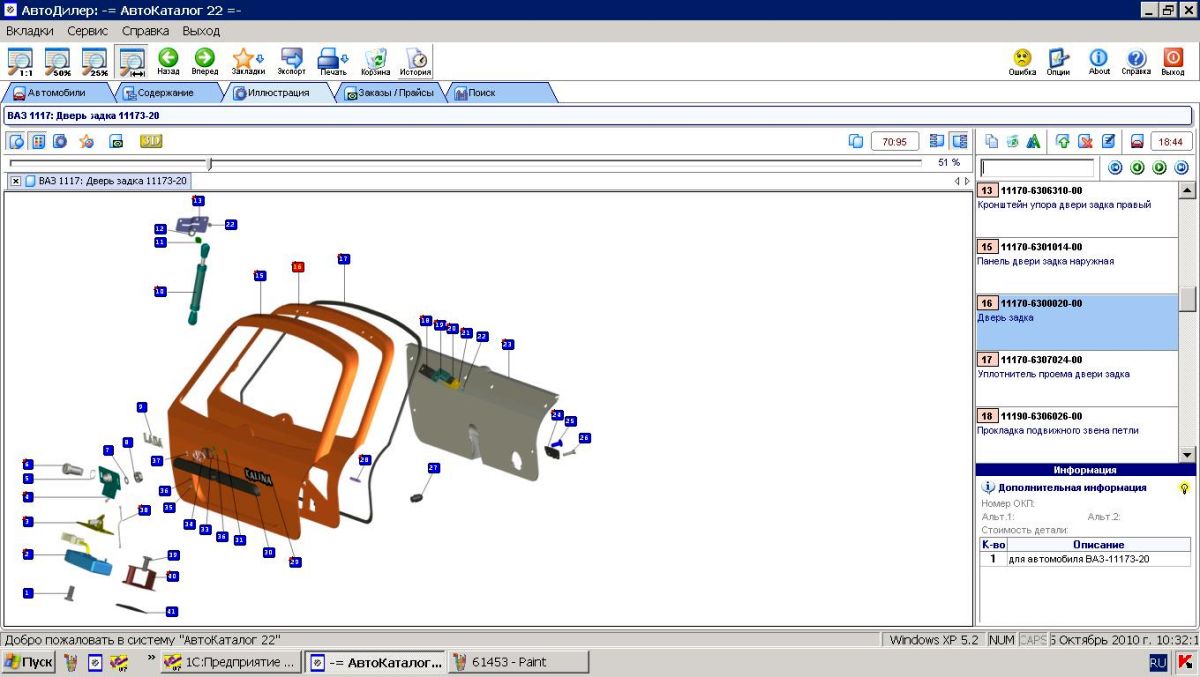Click the Экспорт toolbar icon
The height and width of the screenshot is (677, 1200).
pos(292,62)
